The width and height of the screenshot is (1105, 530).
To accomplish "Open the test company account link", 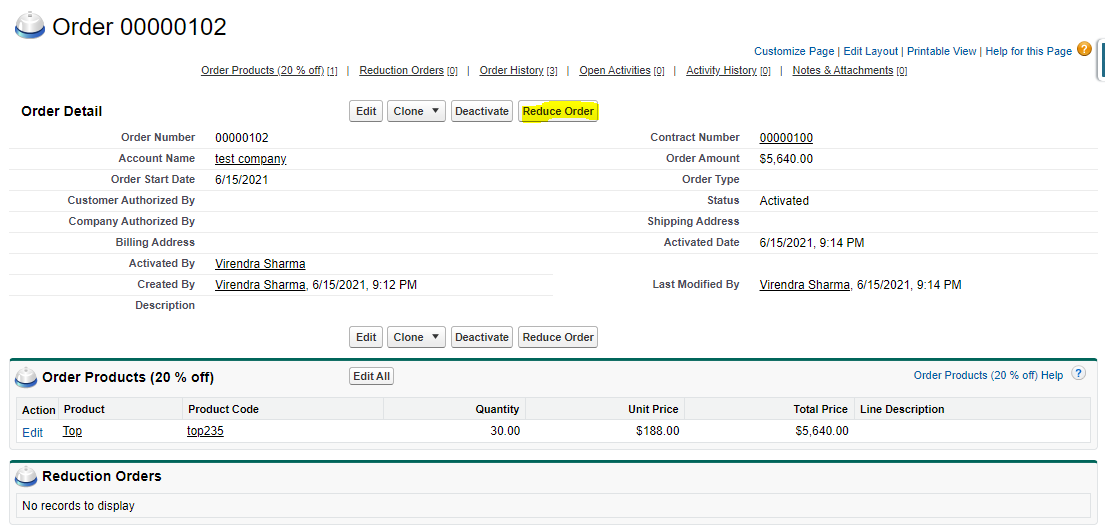I will pos(251,159).
